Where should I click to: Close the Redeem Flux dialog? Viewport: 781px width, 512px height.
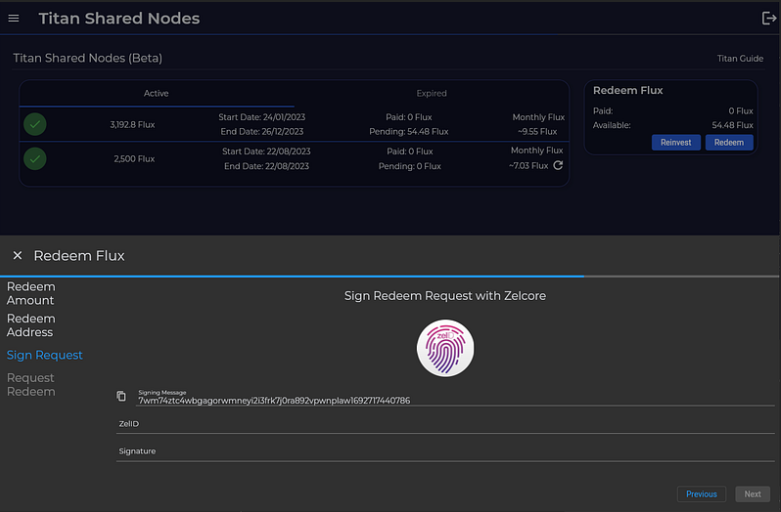click(17, 256)
